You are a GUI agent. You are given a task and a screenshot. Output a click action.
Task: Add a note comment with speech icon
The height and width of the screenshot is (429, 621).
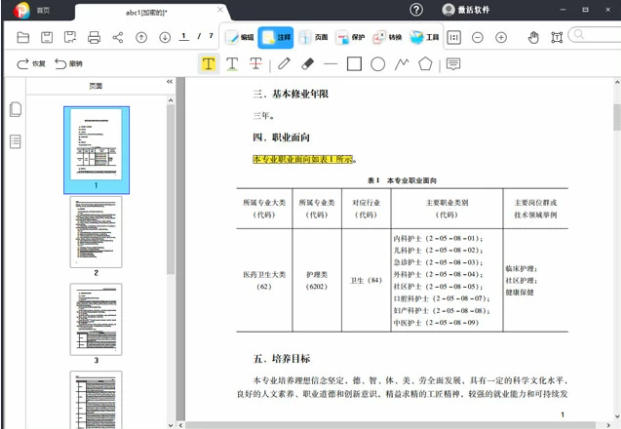pyautogui.click(x=453, y=63)
